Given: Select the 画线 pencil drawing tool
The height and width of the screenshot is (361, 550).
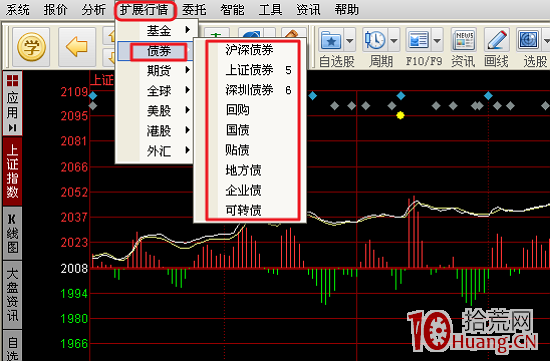Looking at the screenshot, I should (x=497, y=41).
